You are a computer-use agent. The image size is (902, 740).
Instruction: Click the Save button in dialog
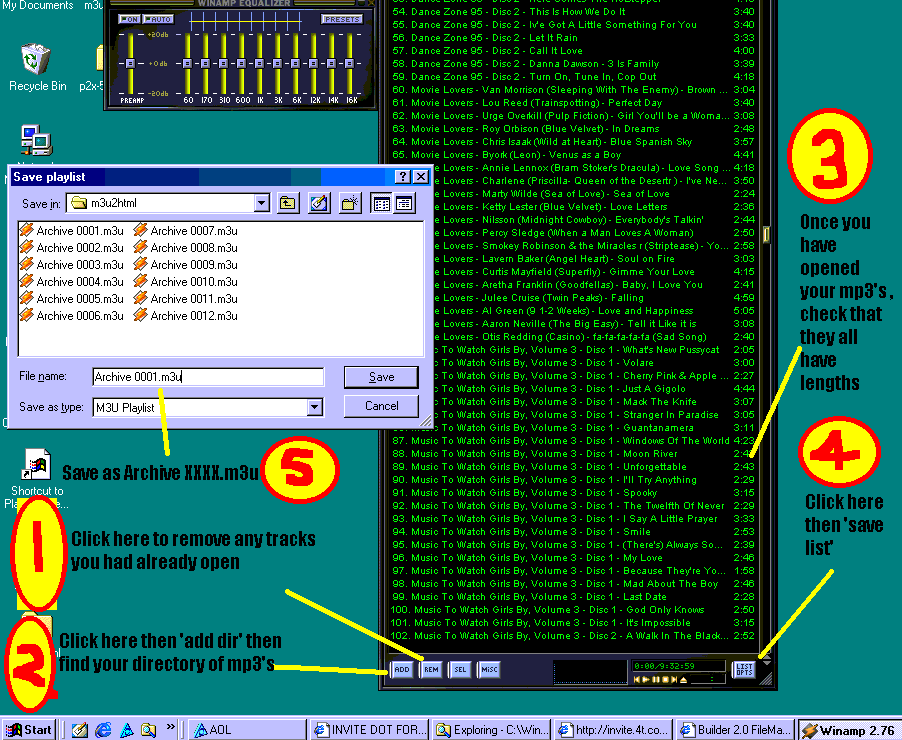(x=381, y=377)
